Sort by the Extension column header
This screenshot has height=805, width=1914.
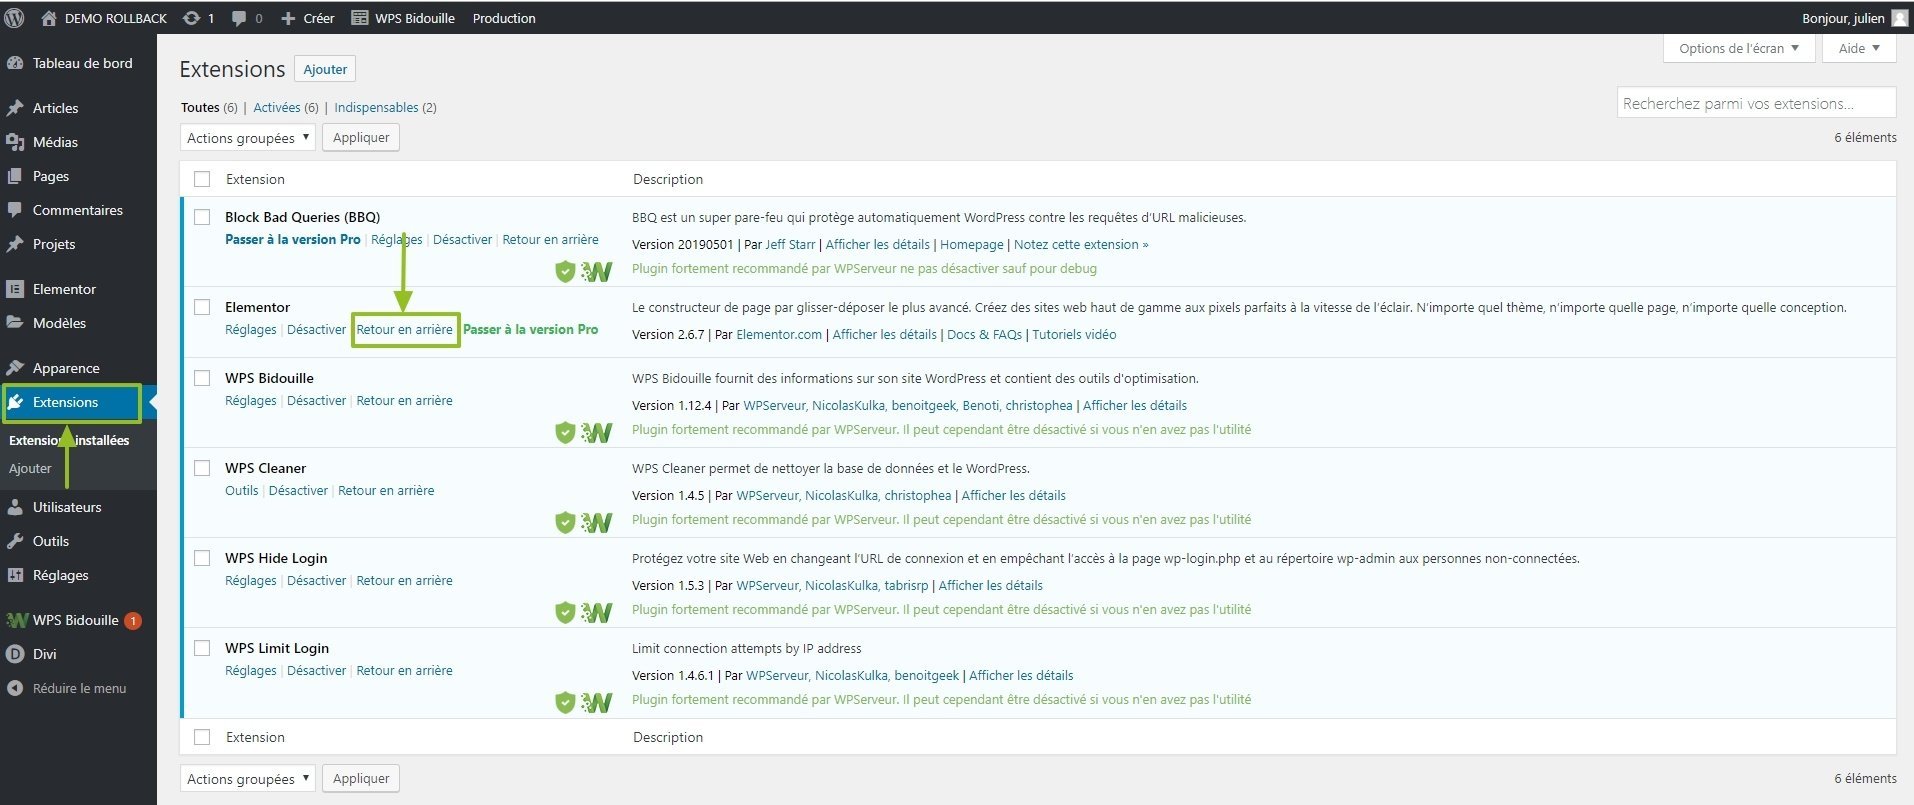tap(255, 179)
